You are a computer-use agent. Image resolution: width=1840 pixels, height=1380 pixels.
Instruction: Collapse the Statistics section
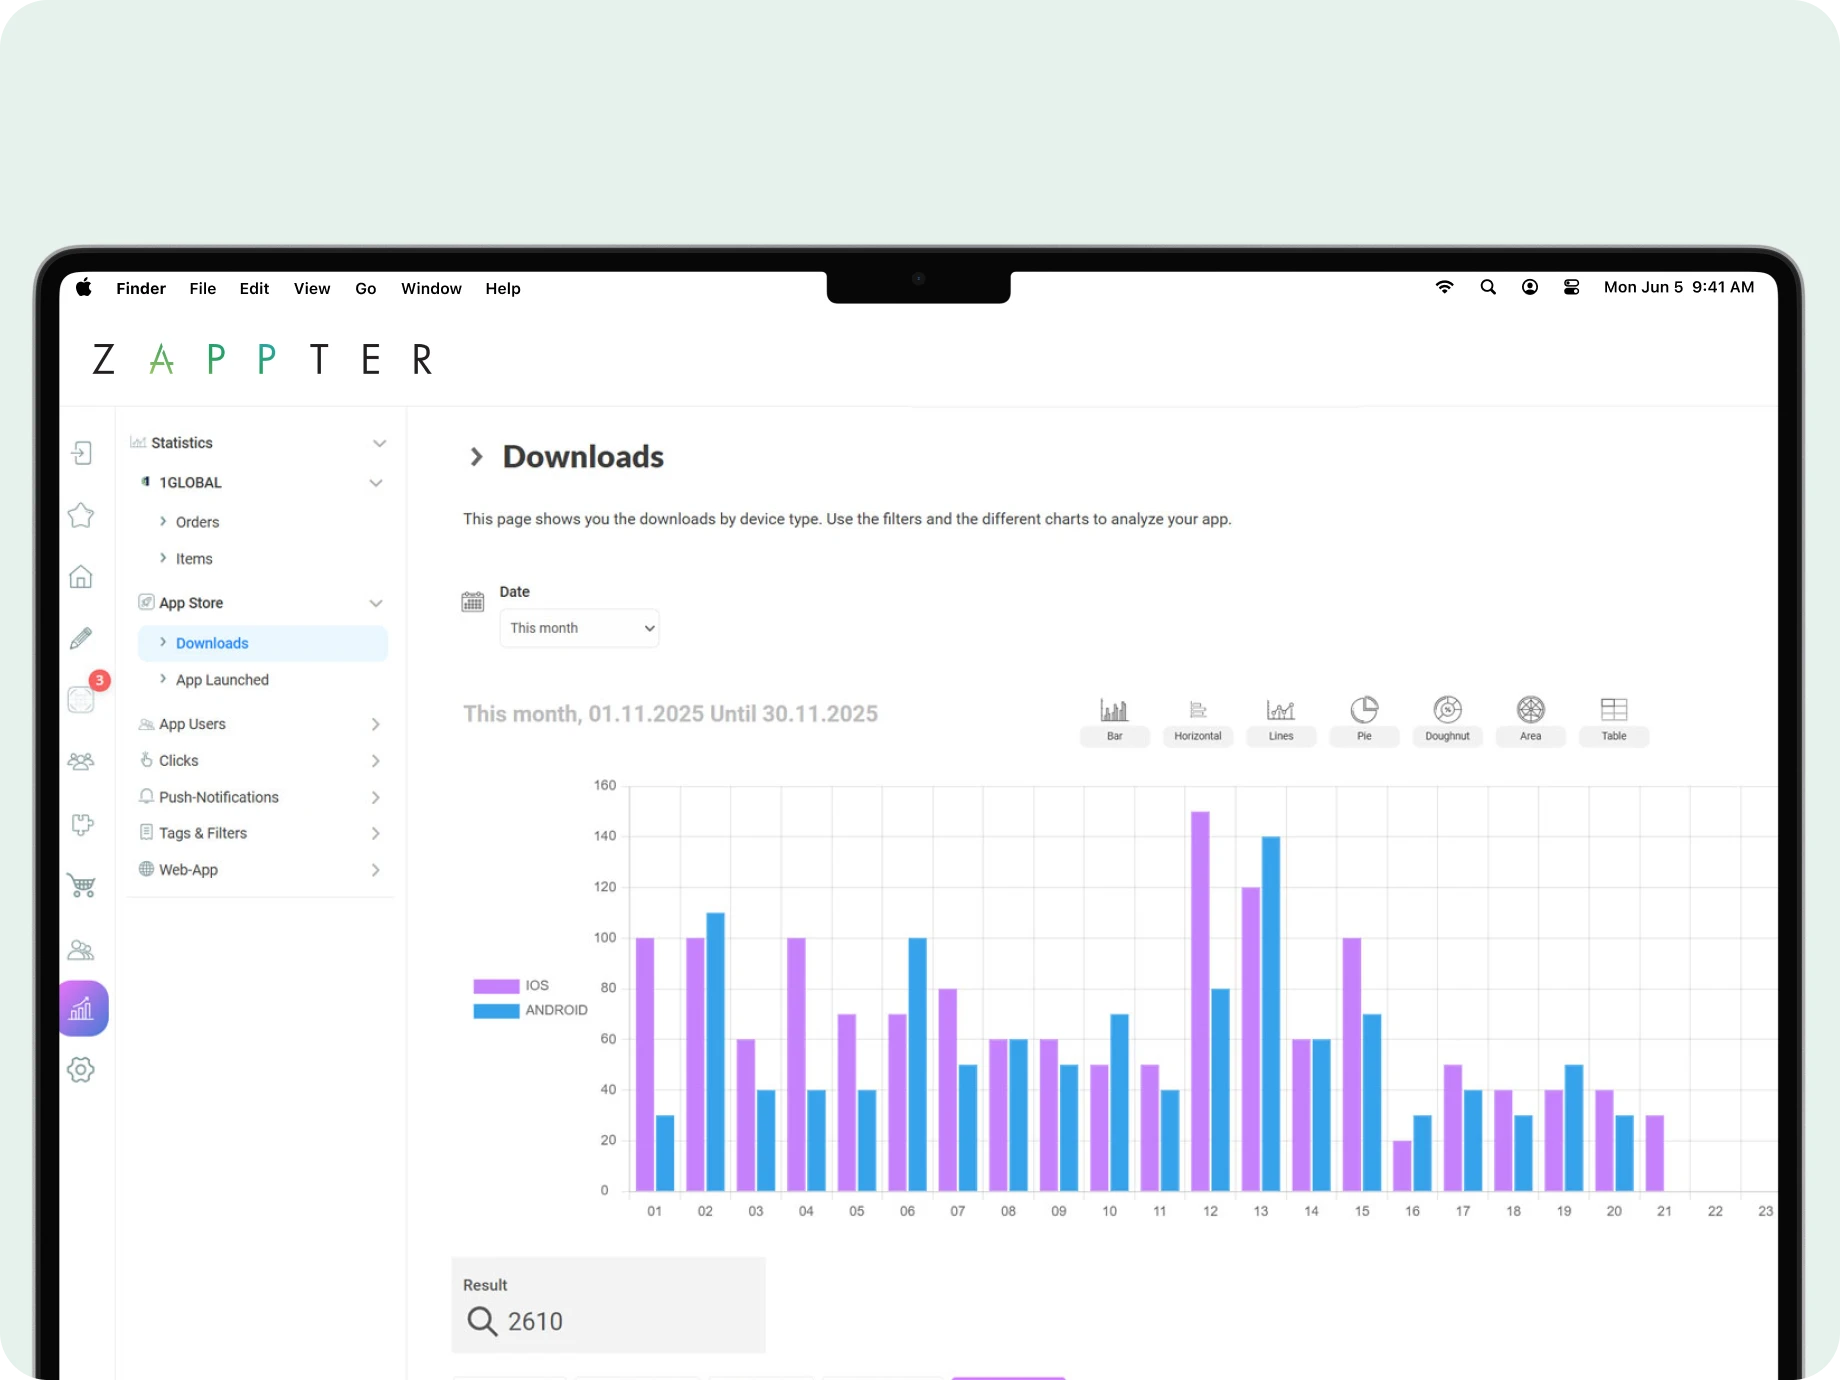(379, 443)
